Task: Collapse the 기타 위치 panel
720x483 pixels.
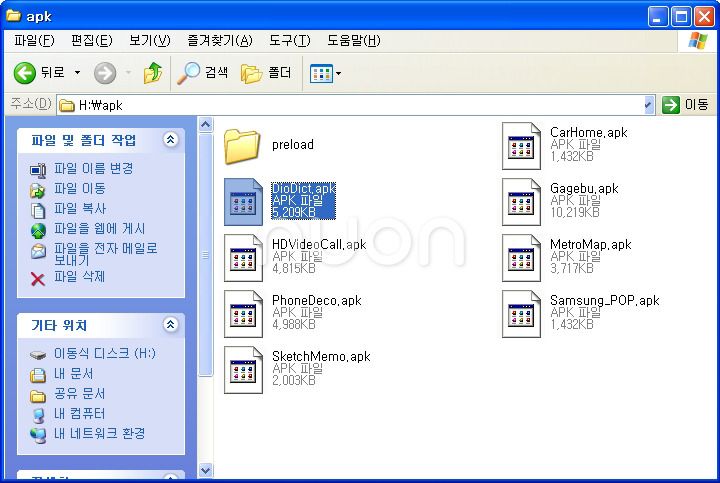Action: [x=170, y=324]
